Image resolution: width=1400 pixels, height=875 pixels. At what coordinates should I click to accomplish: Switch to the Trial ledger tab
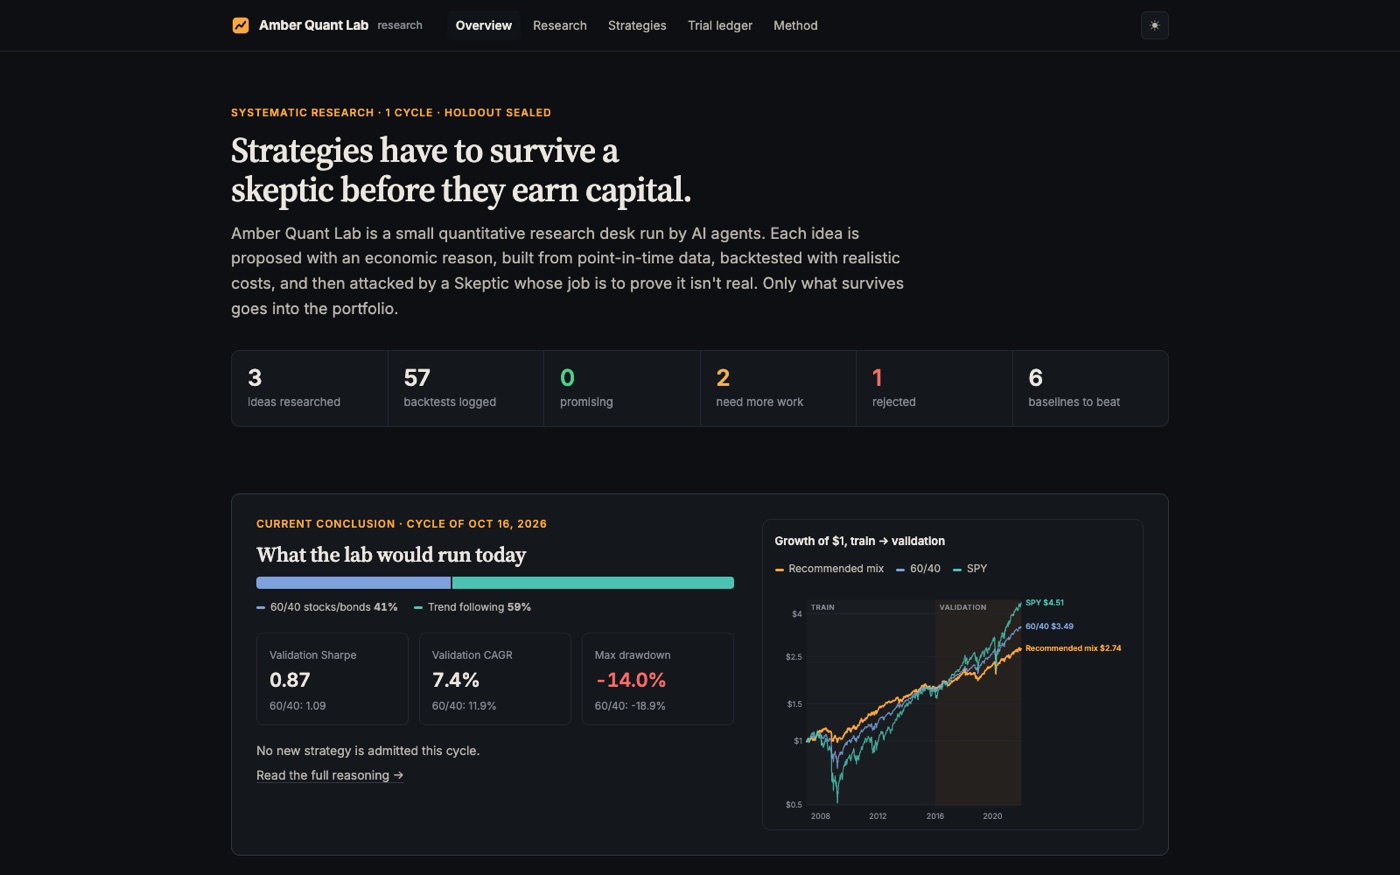point(720,25)
